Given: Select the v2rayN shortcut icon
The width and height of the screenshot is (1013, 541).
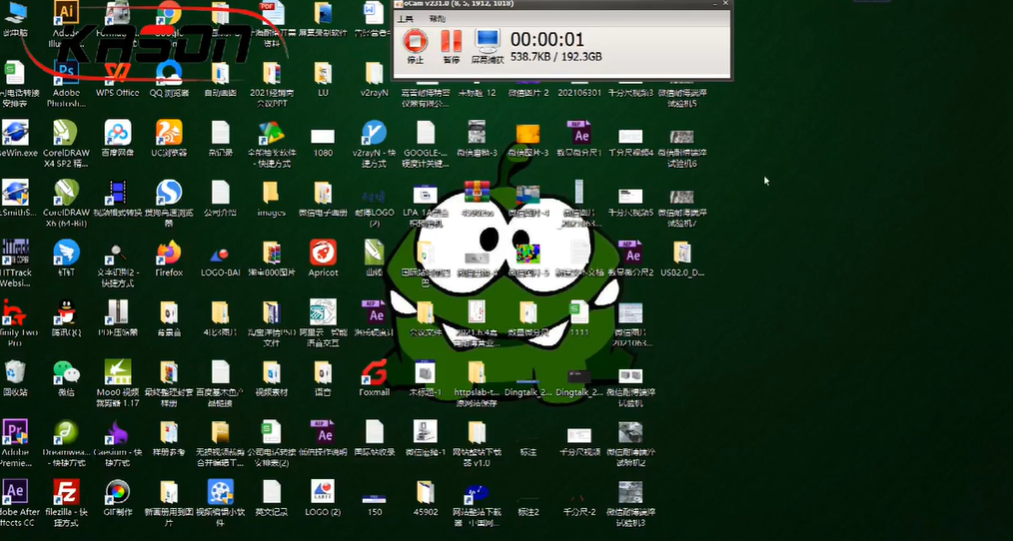Looking at the screenshot, I should click(x=374, y=133).
